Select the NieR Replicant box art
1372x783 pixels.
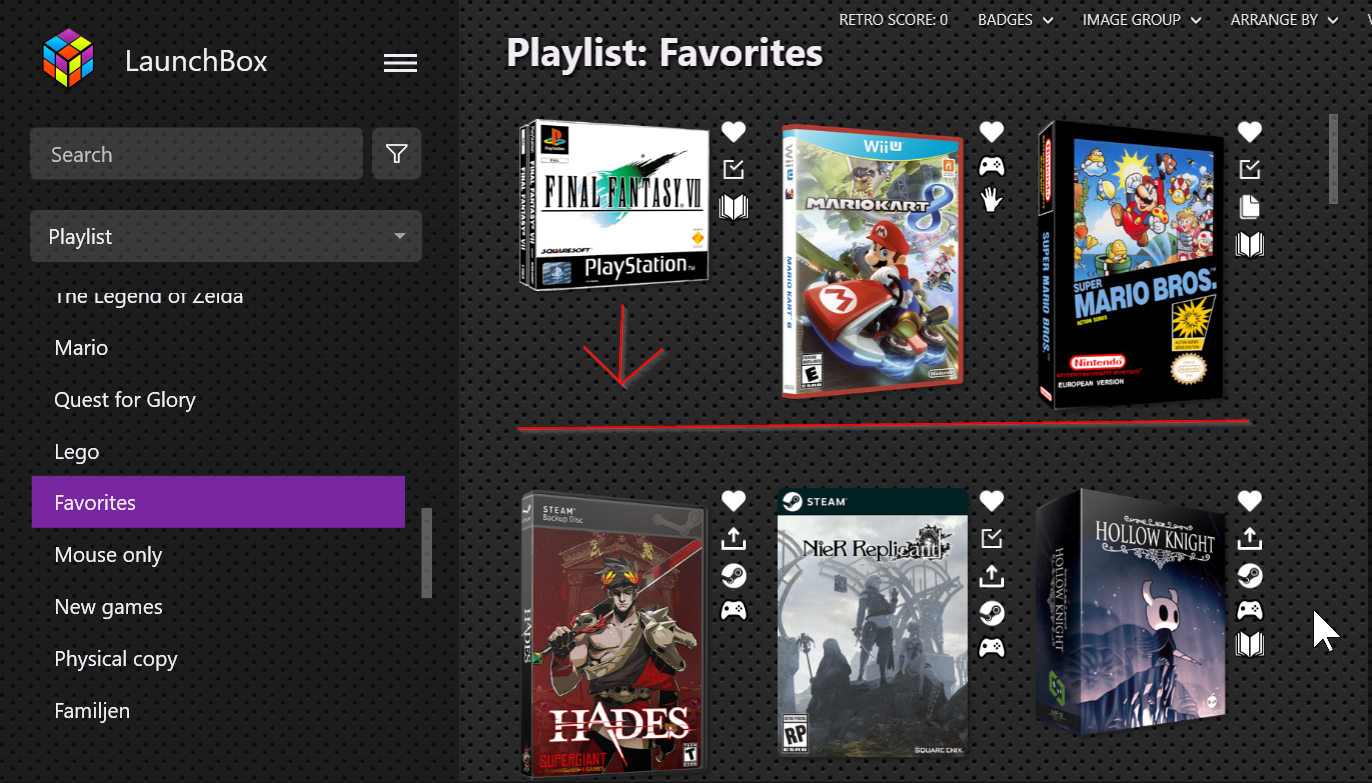872,622
